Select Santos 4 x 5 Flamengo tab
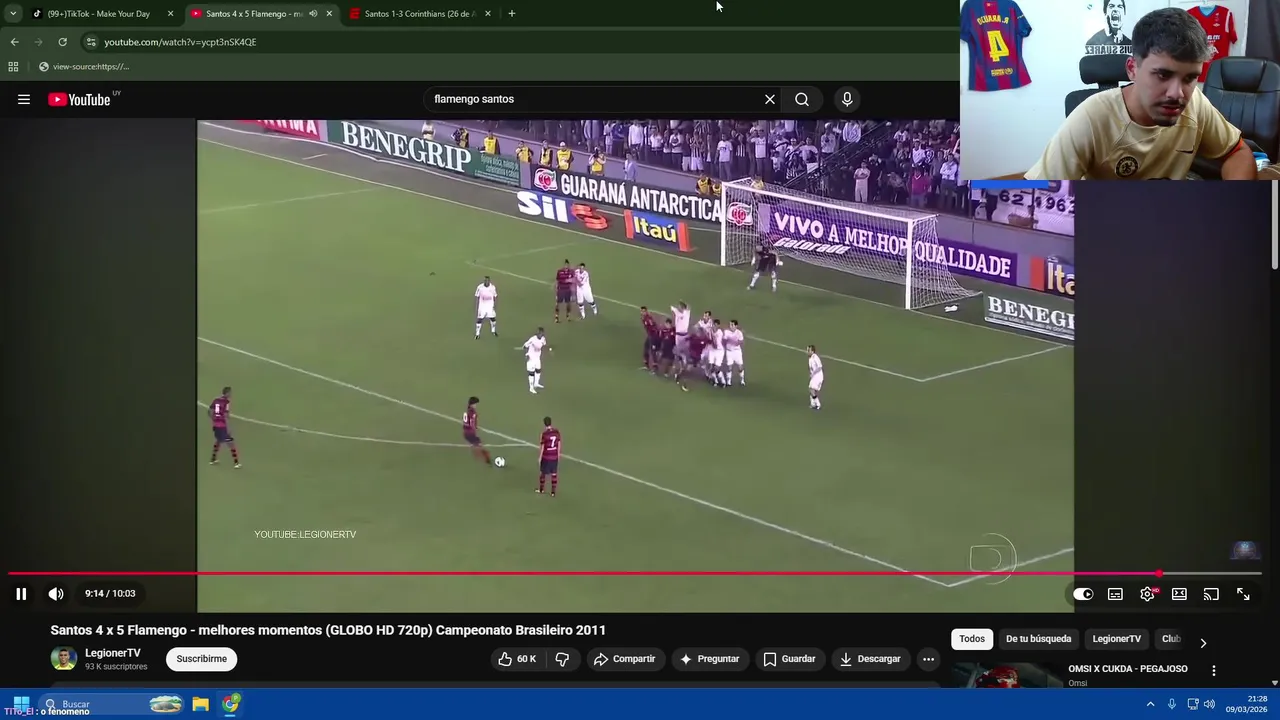This screenshot has width=1280, height=720. (254, 14)
